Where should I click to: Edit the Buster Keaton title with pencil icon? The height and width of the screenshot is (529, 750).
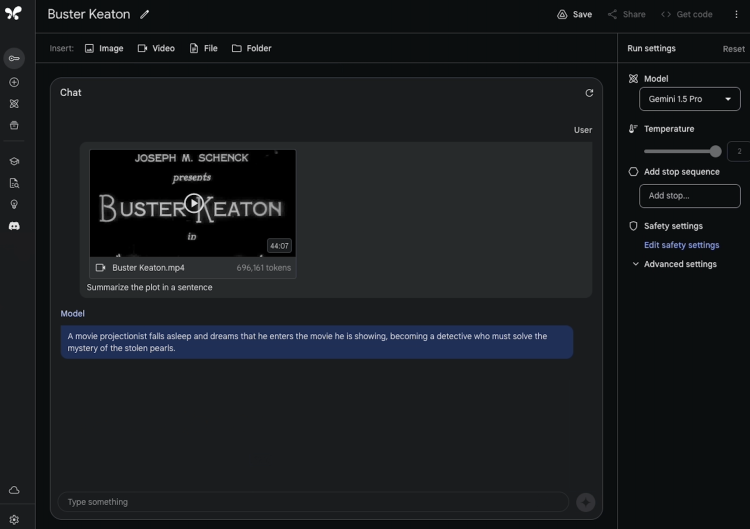[144, 14]
